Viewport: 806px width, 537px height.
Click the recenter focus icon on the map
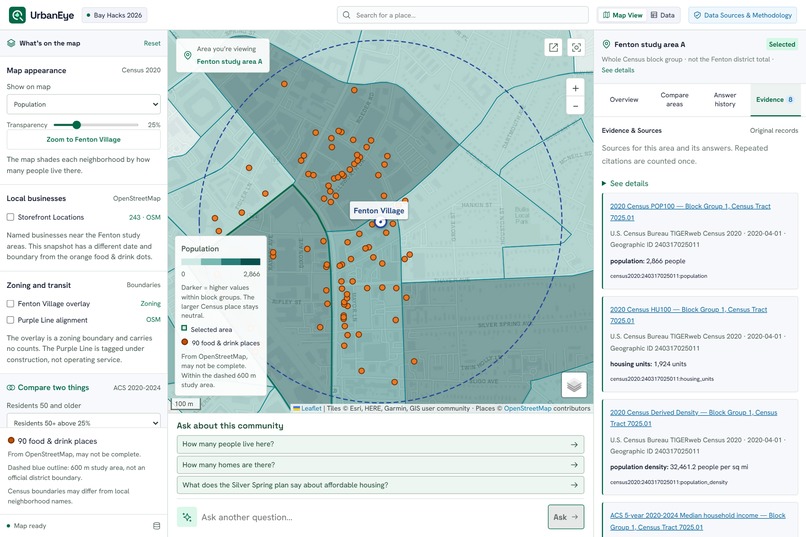pos(576,47)
